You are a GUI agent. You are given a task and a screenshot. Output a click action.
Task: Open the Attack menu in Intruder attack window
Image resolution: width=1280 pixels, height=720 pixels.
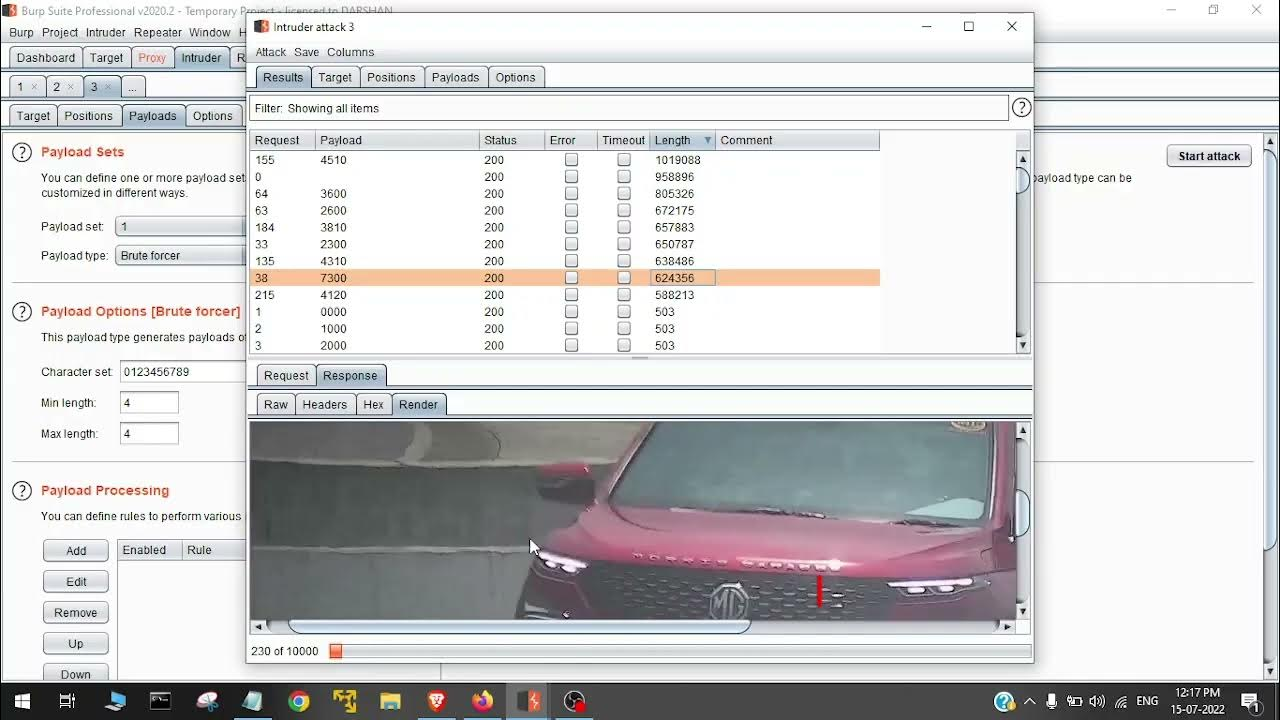pyautogui.click(x=271, y=52)
